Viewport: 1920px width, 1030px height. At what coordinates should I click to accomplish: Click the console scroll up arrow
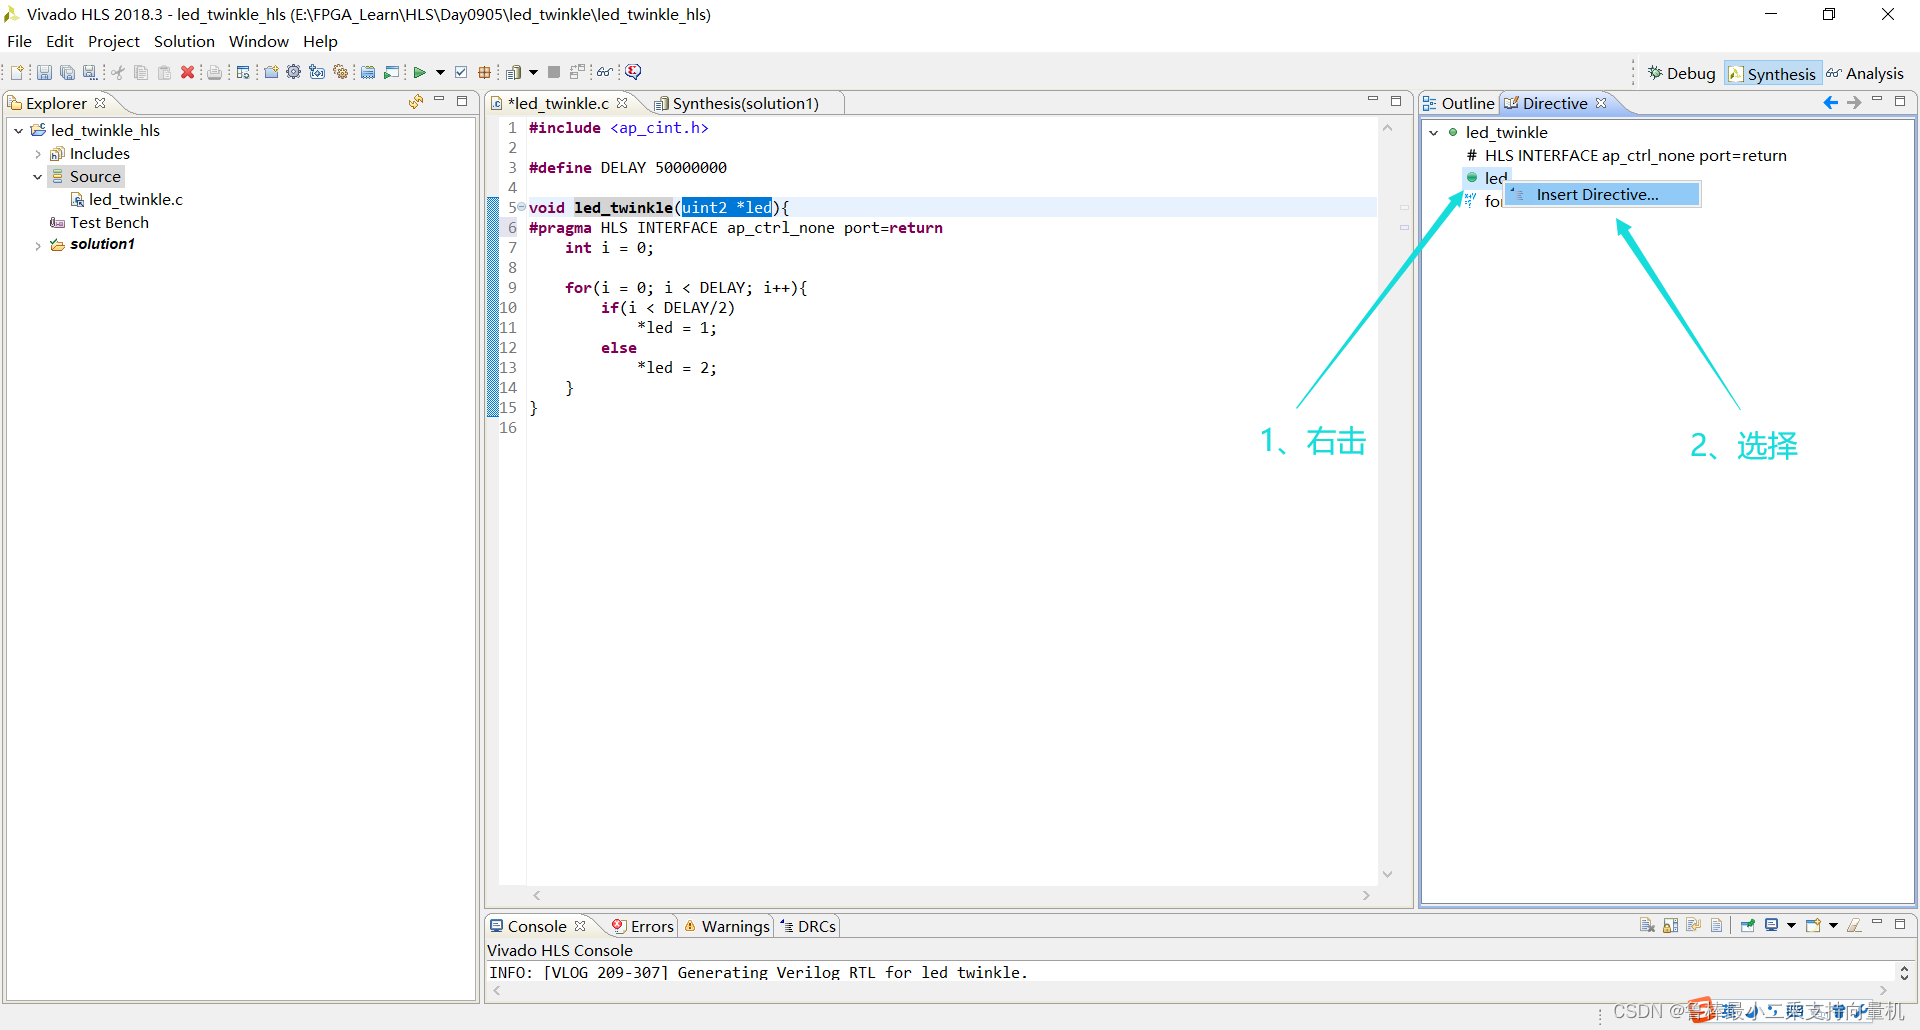[1904, 967]
